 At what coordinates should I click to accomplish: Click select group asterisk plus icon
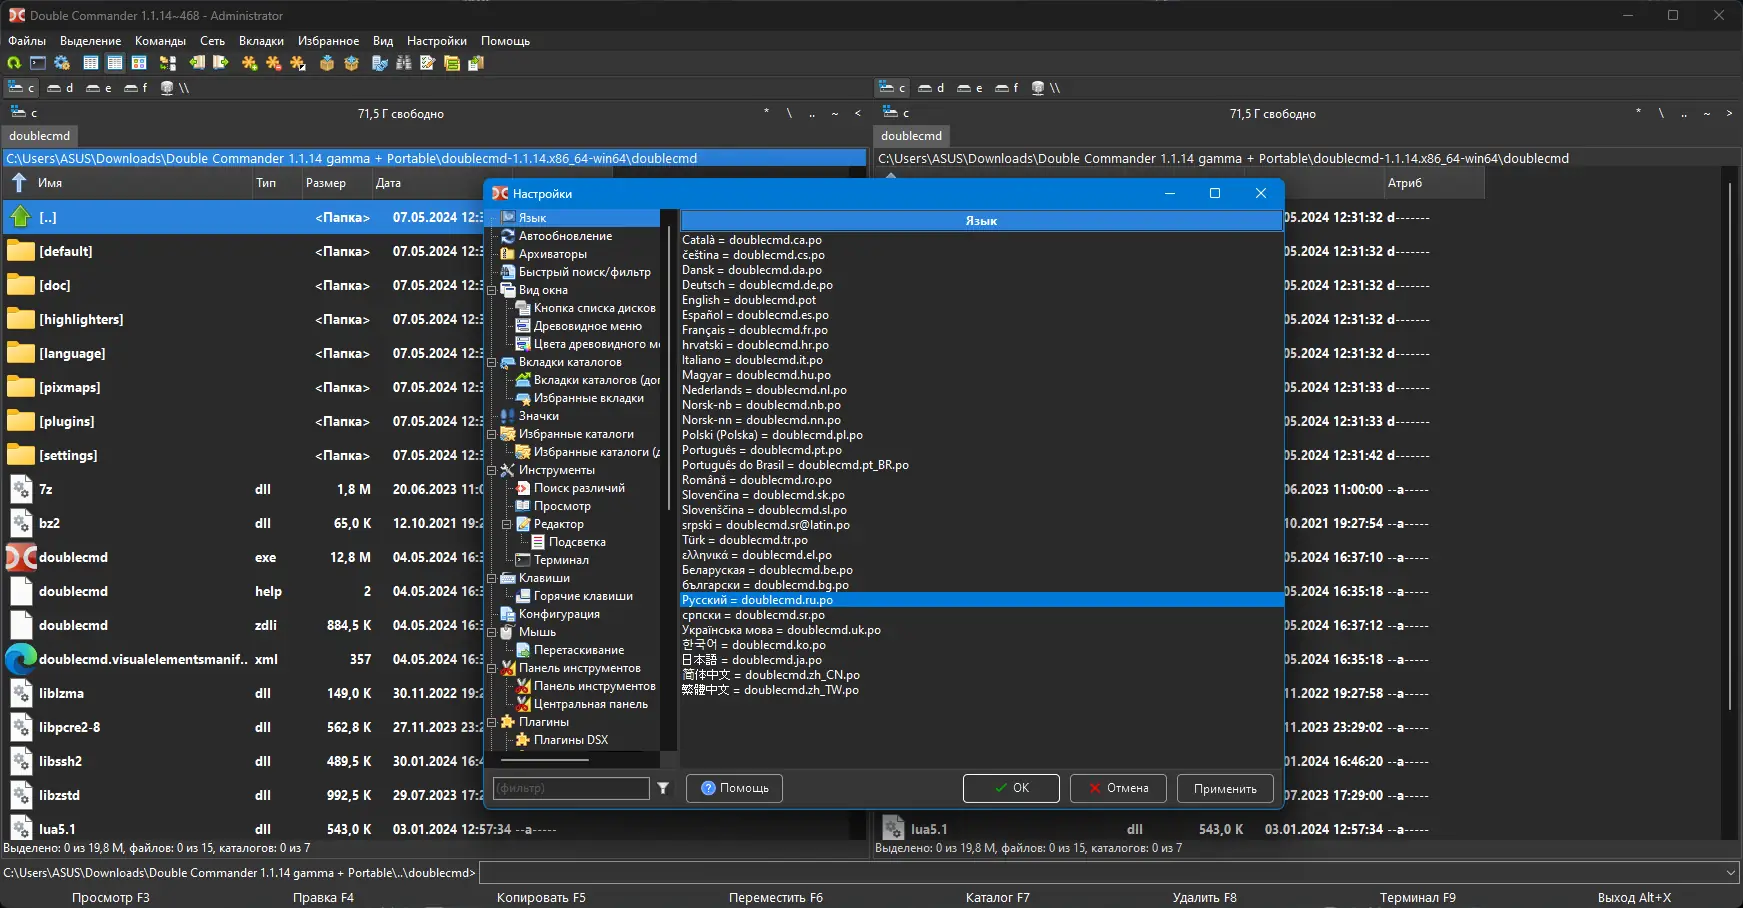pyautogui.click(x=249, y=63)
